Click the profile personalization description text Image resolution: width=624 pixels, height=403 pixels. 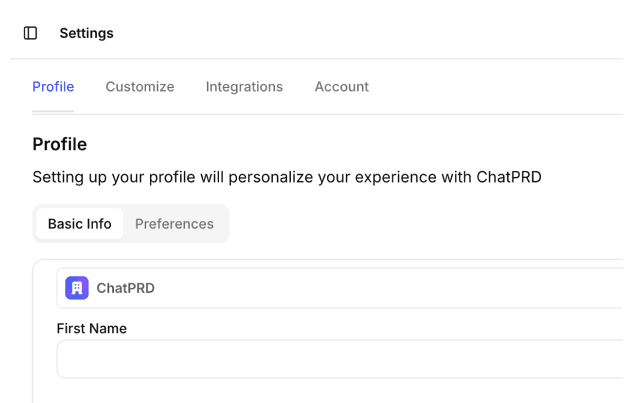point(250,177)
